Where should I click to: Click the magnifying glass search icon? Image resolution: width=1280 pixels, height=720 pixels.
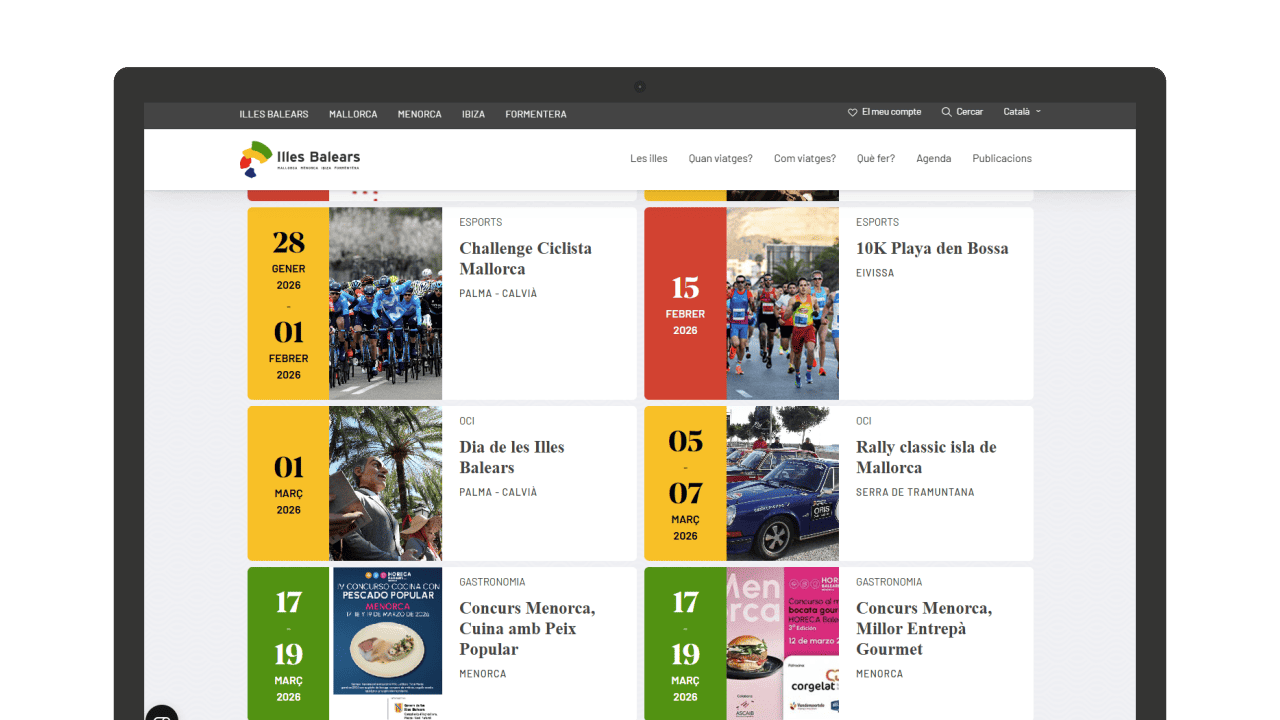946,112
